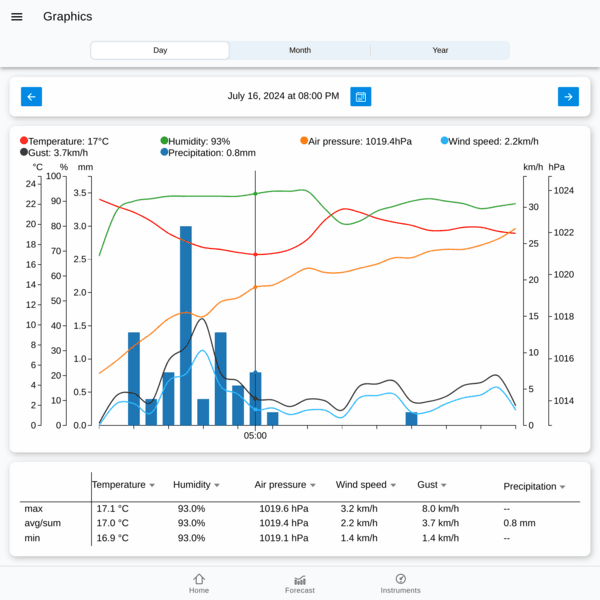
Task: Switch to the Month tab
Action: tap(300, 50)
